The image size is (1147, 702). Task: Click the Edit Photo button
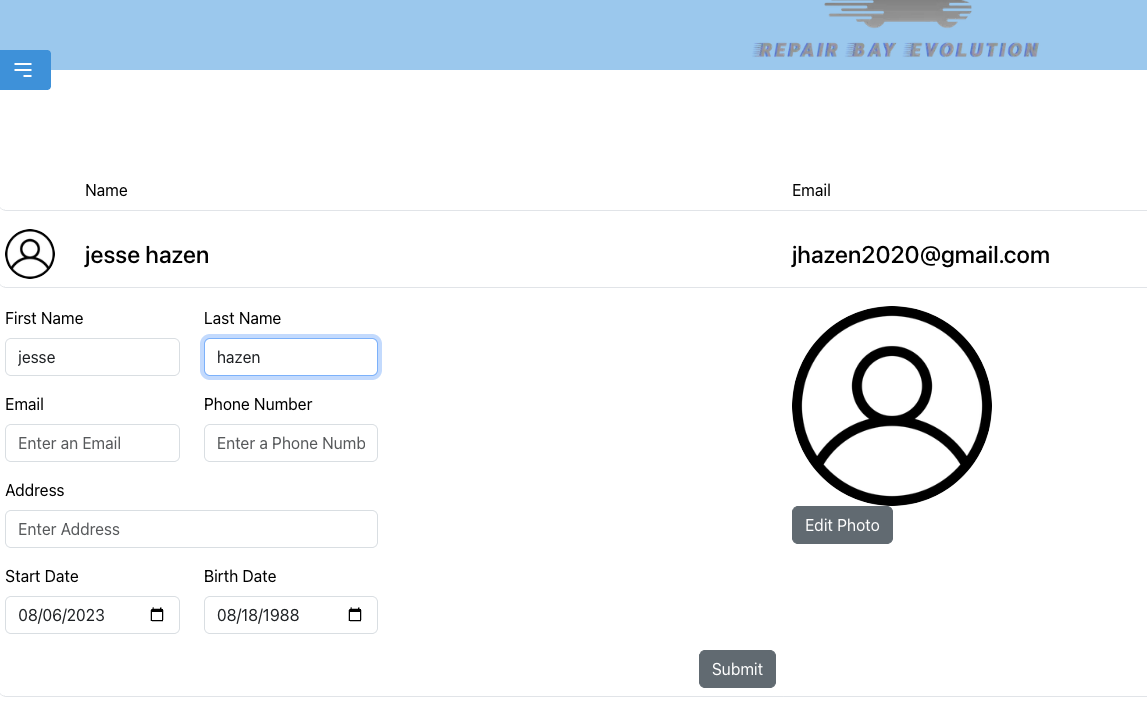coord(842,524)
